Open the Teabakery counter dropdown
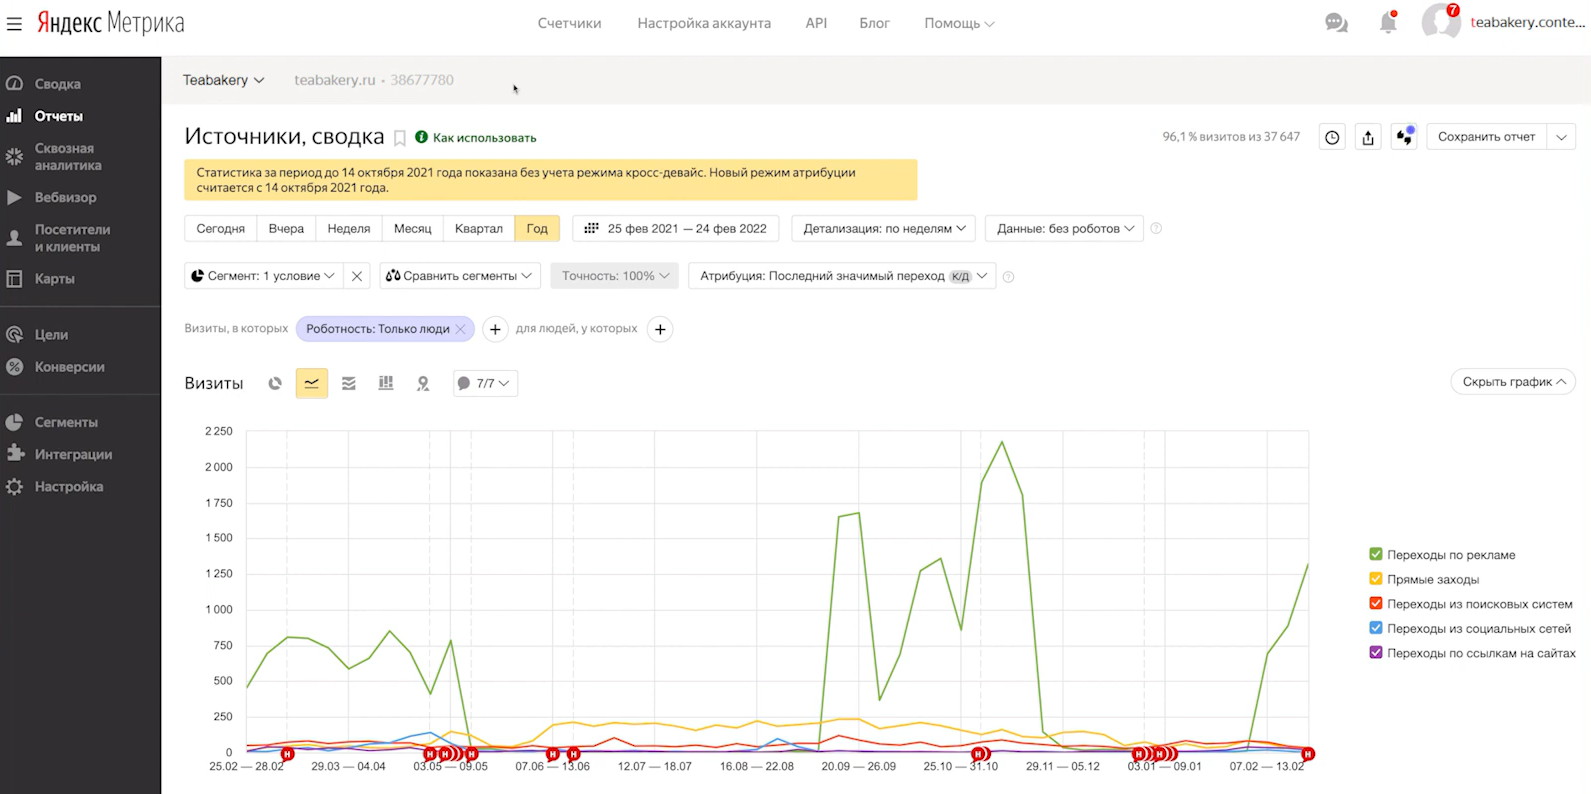The image size is (1591, 794). (223, 80)
